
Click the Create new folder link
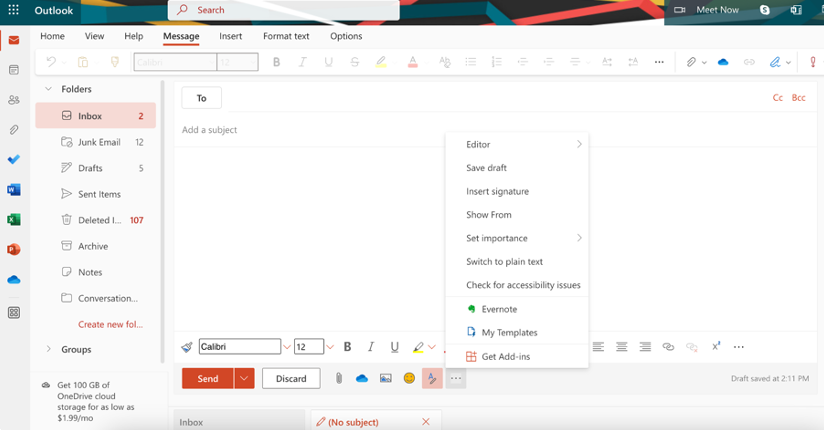tap(111, 324)
